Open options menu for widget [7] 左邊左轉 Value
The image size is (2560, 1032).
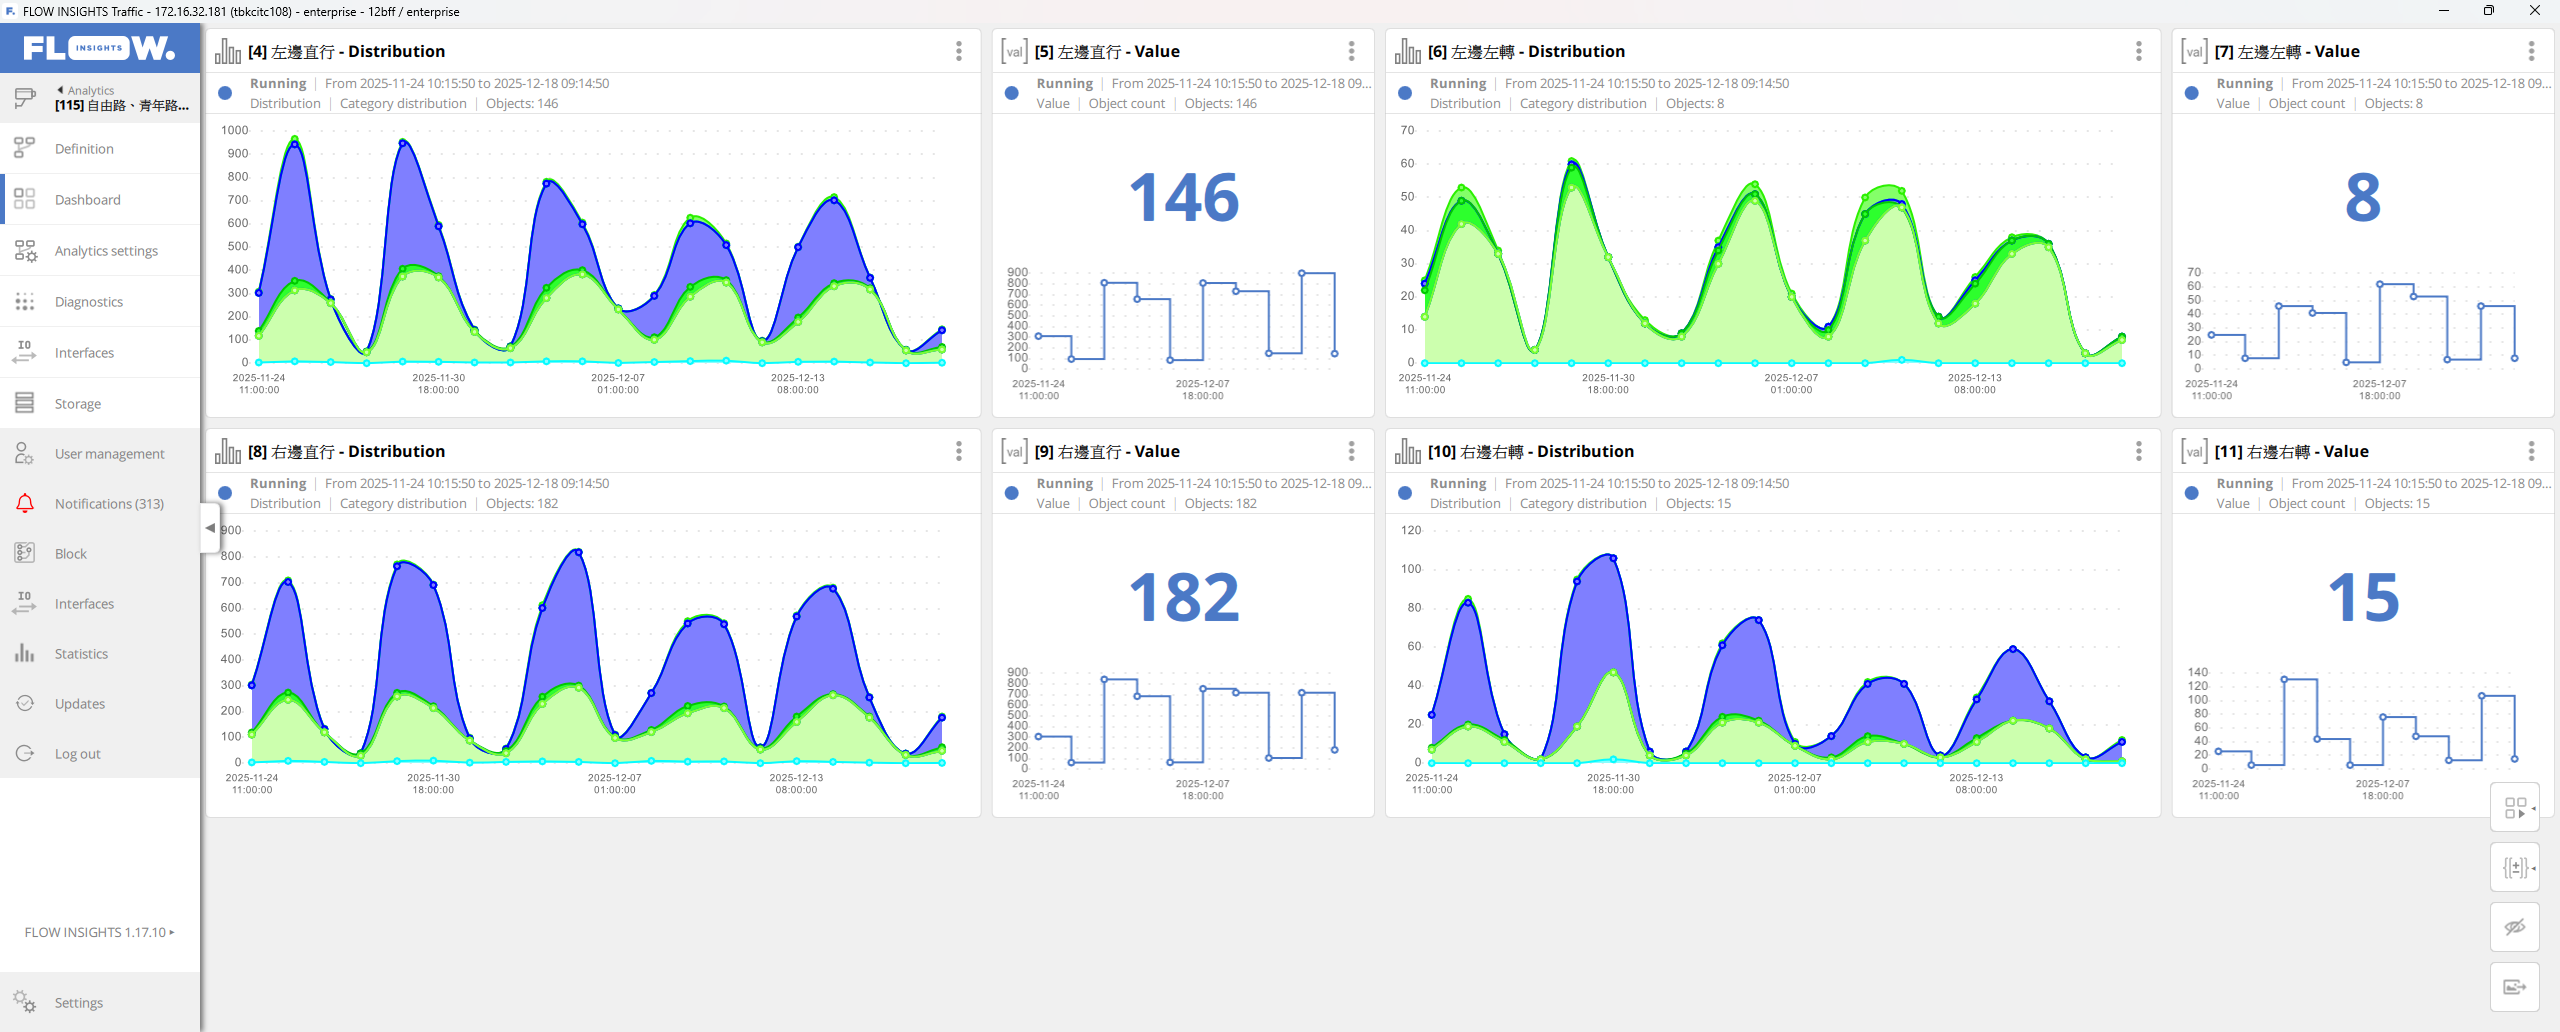point(2531,51)
